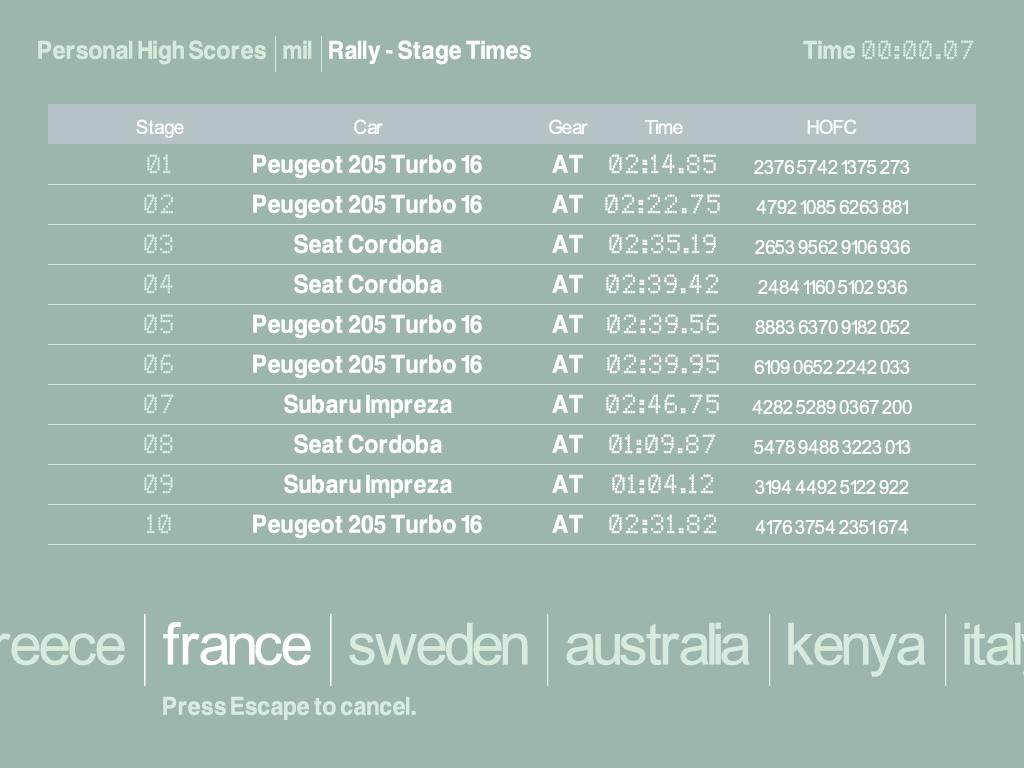The image size is (1024, 768).
Task: Click the Press Escape to cancel text
Action: pos(289,707)
